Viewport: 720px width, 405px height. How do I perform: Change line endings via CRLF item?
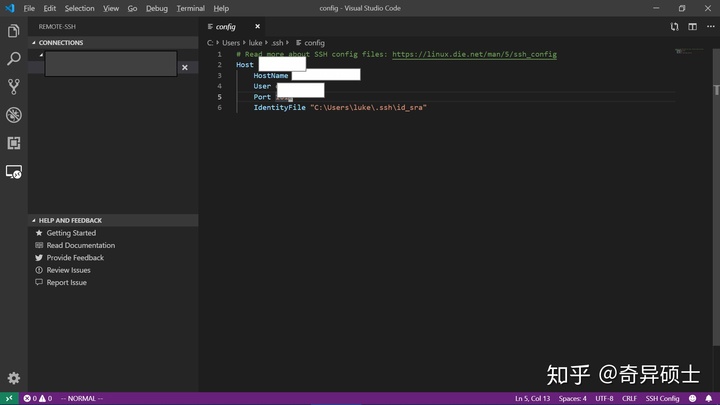629,398
